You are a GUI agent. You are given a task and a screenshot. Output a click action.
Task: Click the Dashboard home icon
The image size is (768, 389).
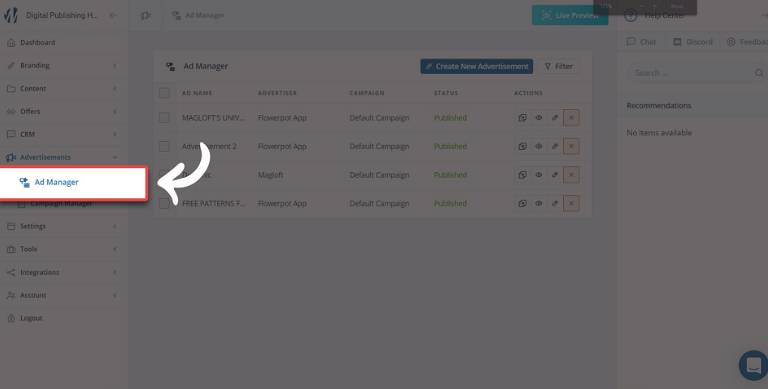click(x=11, y=43)
